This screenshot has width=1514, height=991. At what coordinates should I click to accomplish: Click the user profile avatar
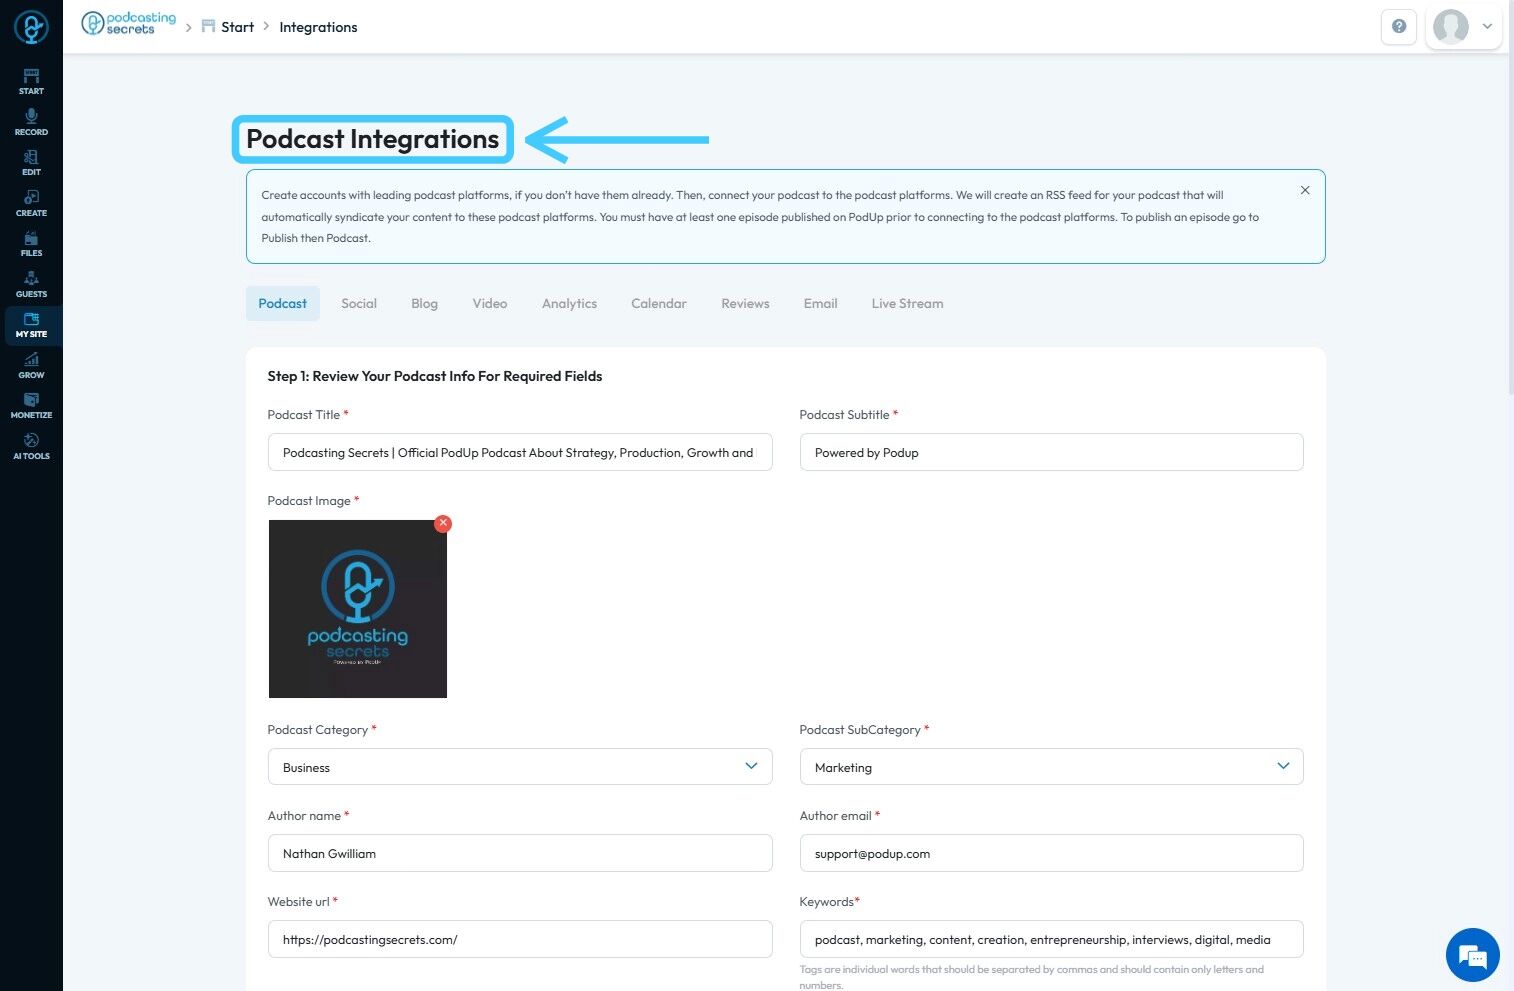(1451, 27)
